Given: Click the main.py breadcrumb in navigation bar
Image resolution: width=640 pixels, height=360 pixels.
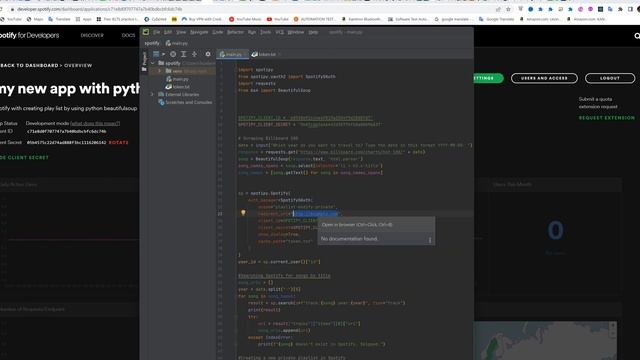Looking at the screenshot, I should [x=177, y=43].
